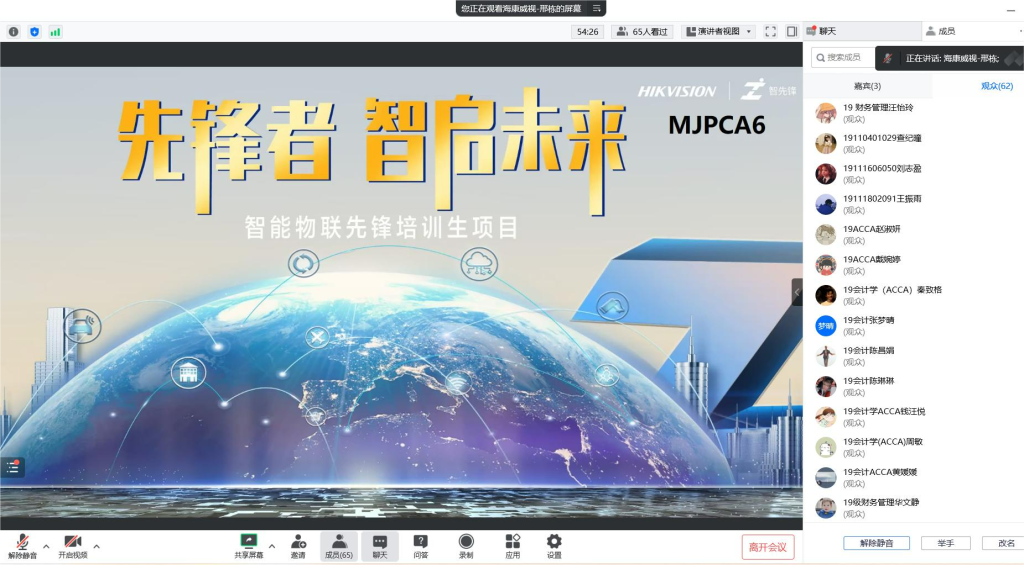Screen dimensions: 1024x565
Task: Switch to the Guests (3) tab
Action: [867, 86]
